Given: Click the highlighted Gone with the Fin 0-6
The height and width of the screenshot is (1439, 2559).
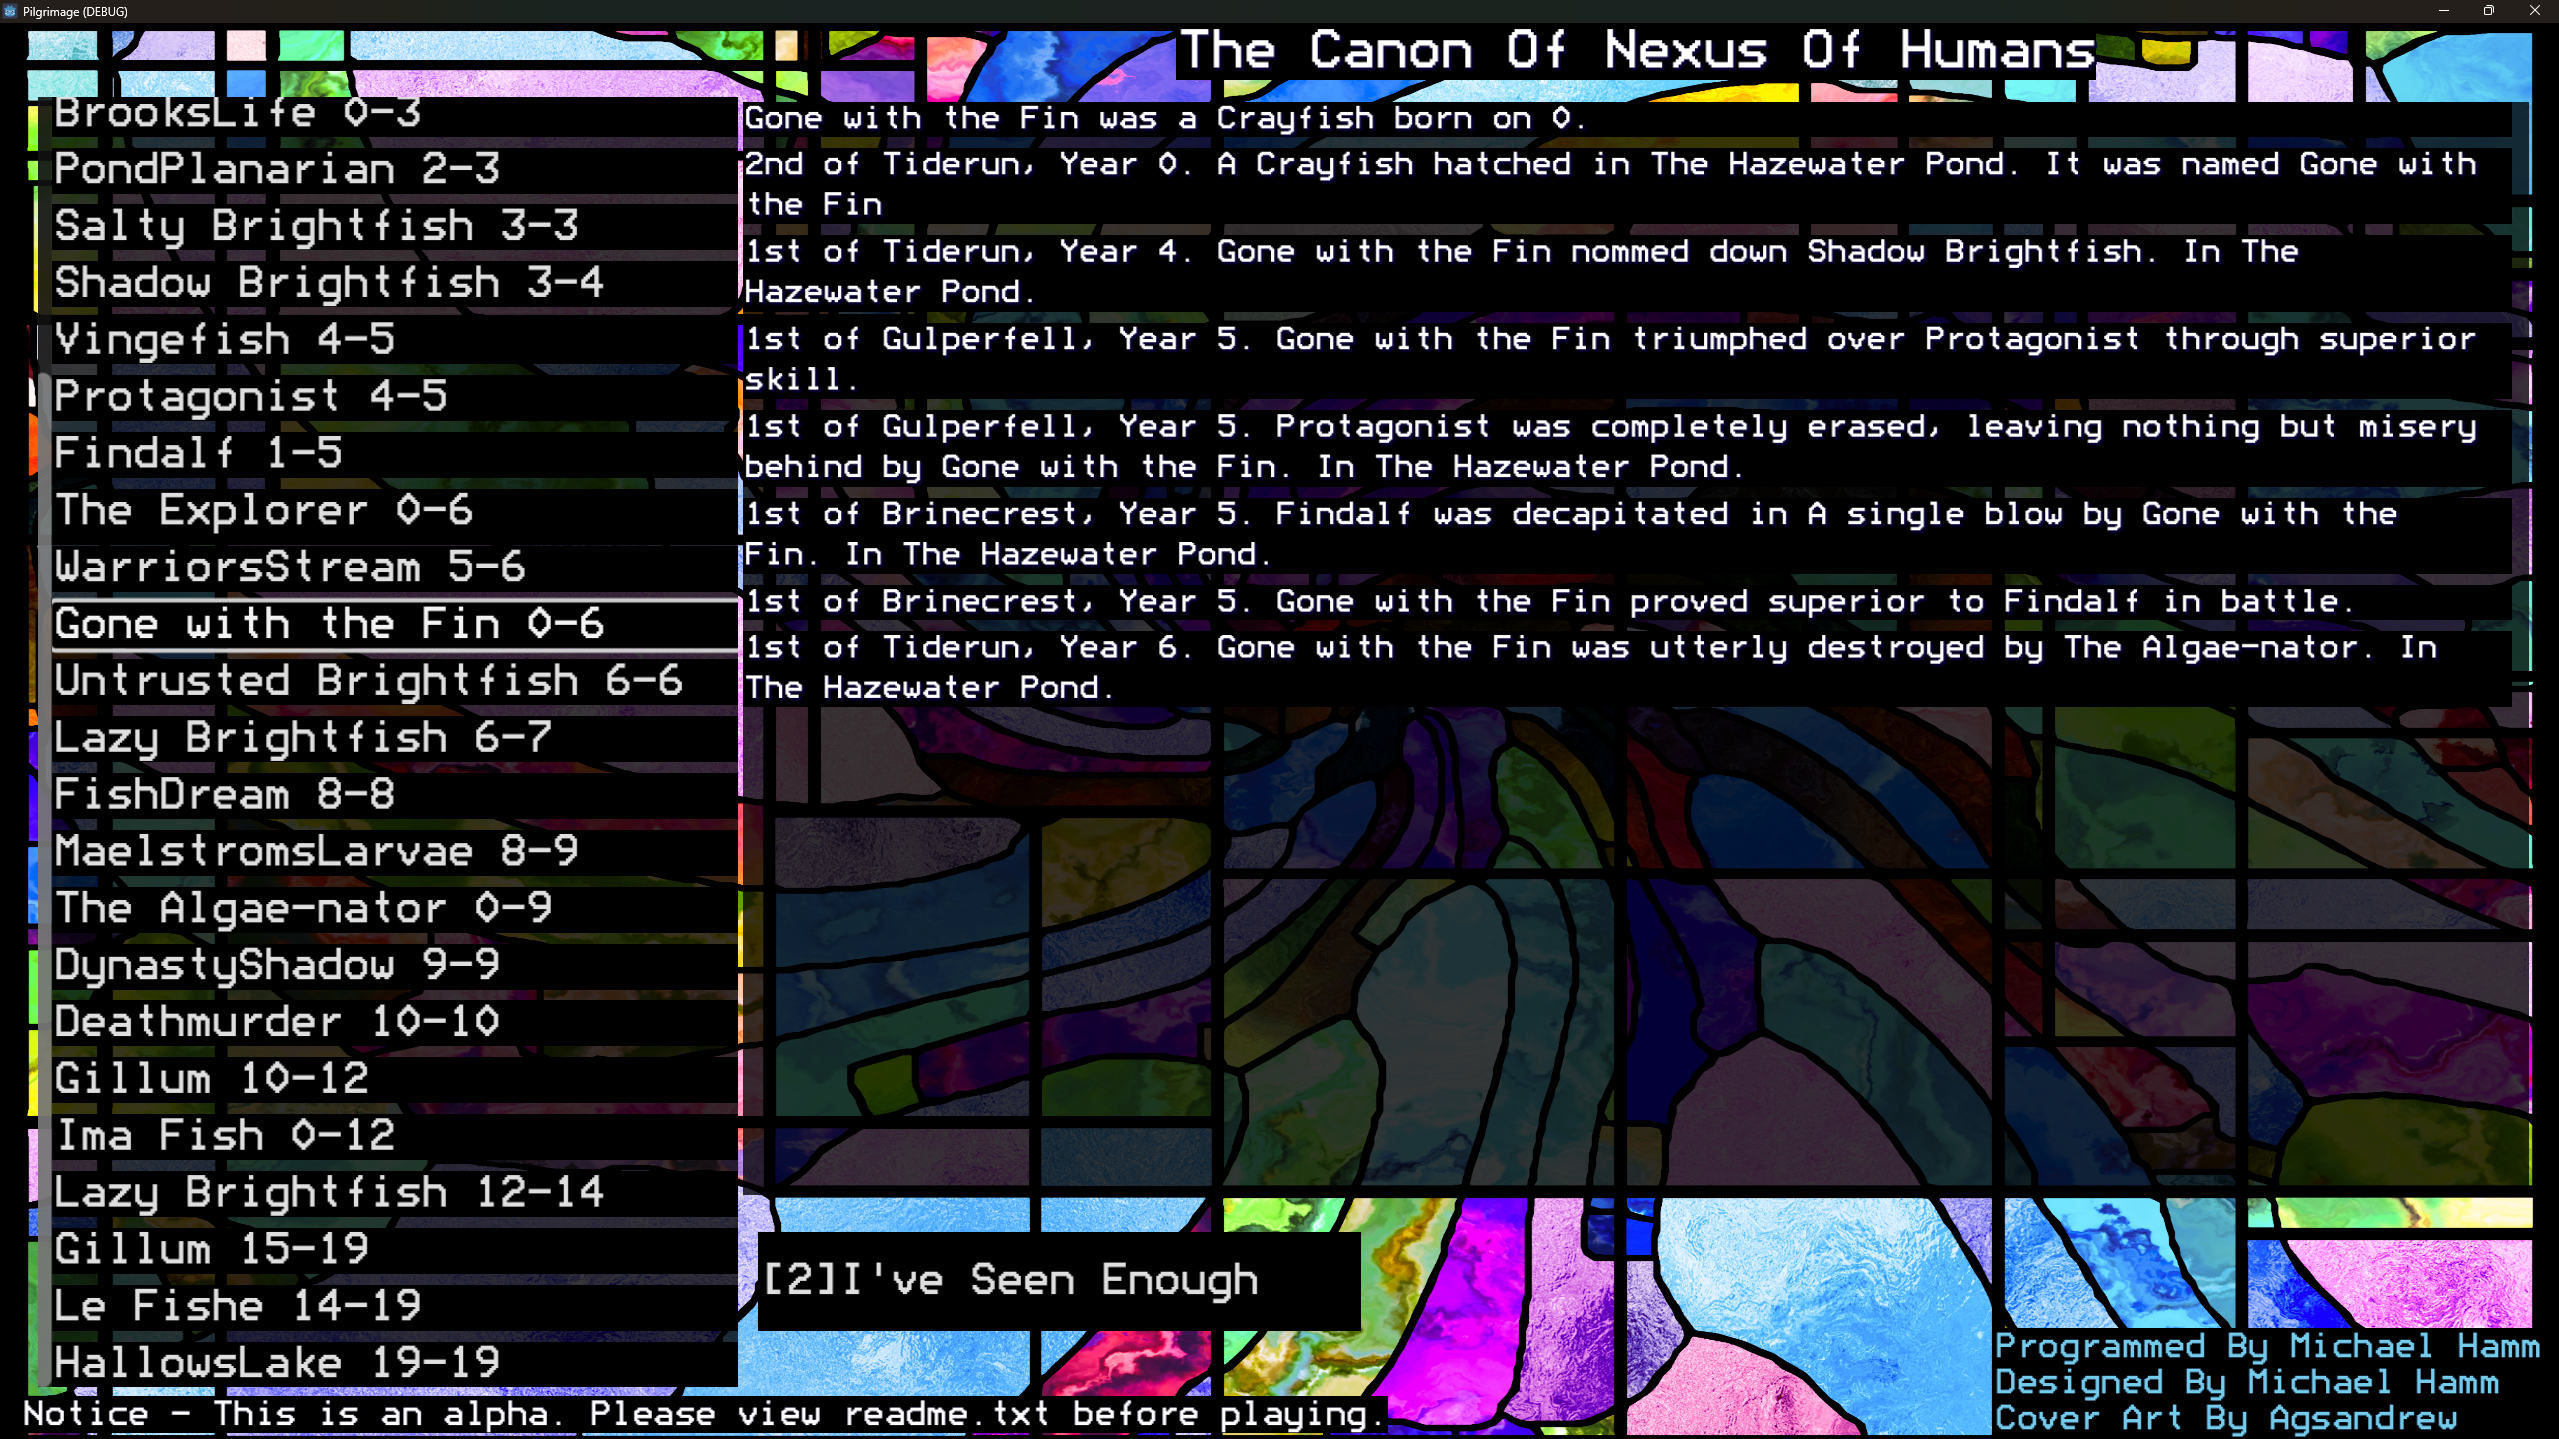Looking at the screenshot, I should click(x=395, y=625).
